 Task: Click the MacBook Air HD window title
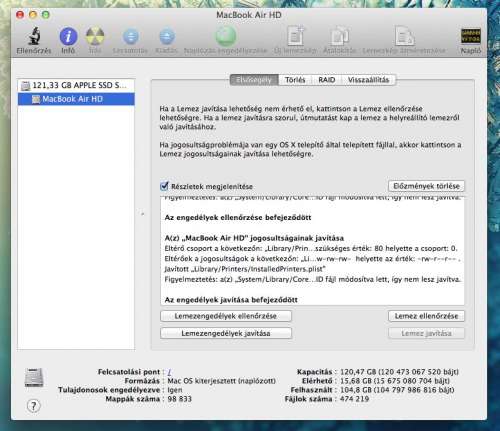[x=249, y=15]
